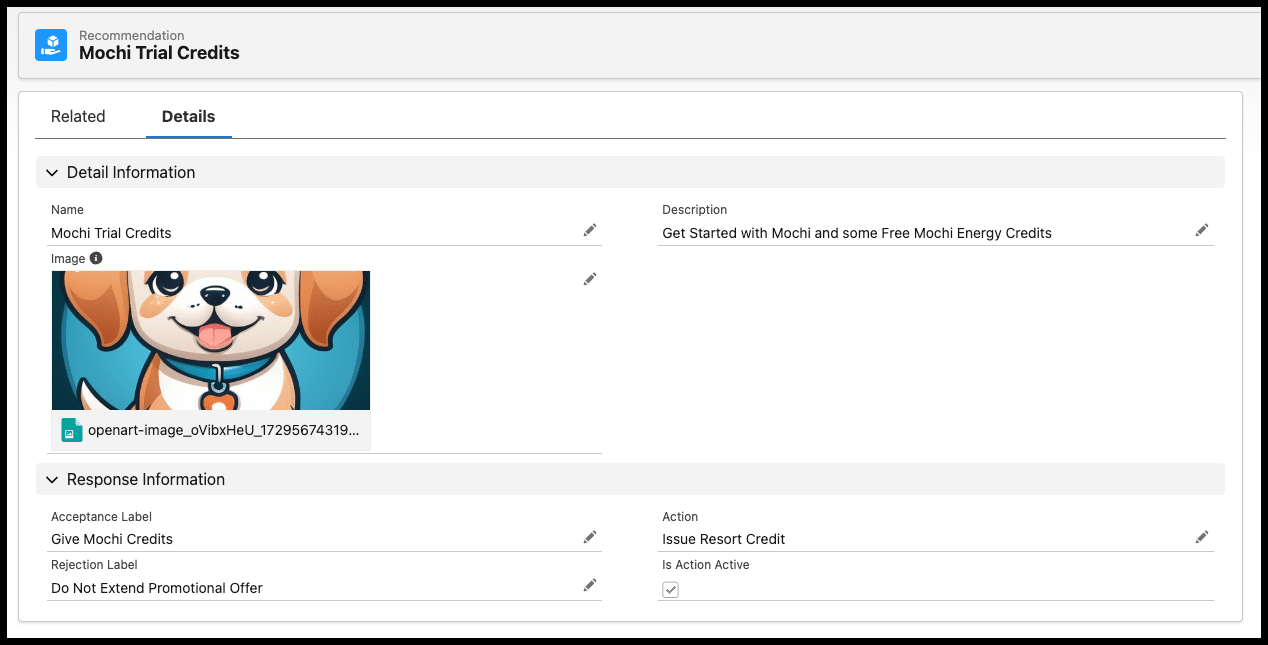Open the Mochi puppy image thumbnail
Viewport: 1268px width, 645px height.
(211, 340)
